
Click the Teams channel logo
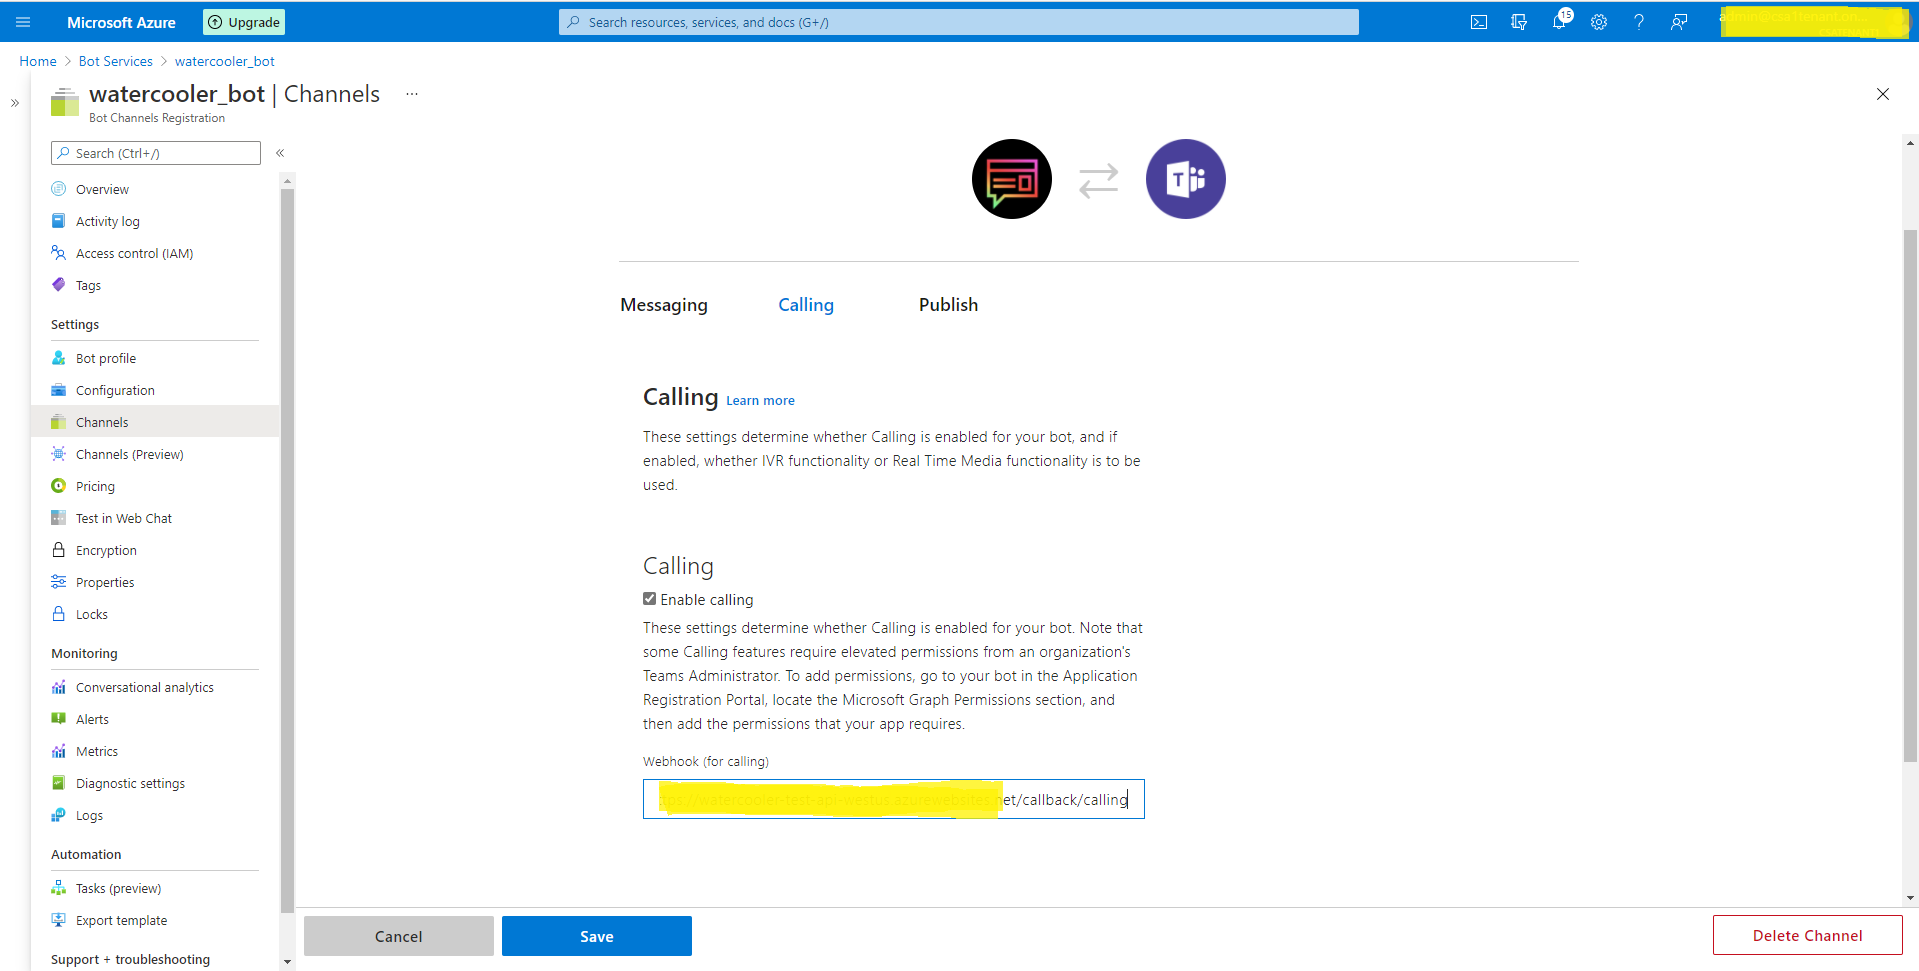1185,179
